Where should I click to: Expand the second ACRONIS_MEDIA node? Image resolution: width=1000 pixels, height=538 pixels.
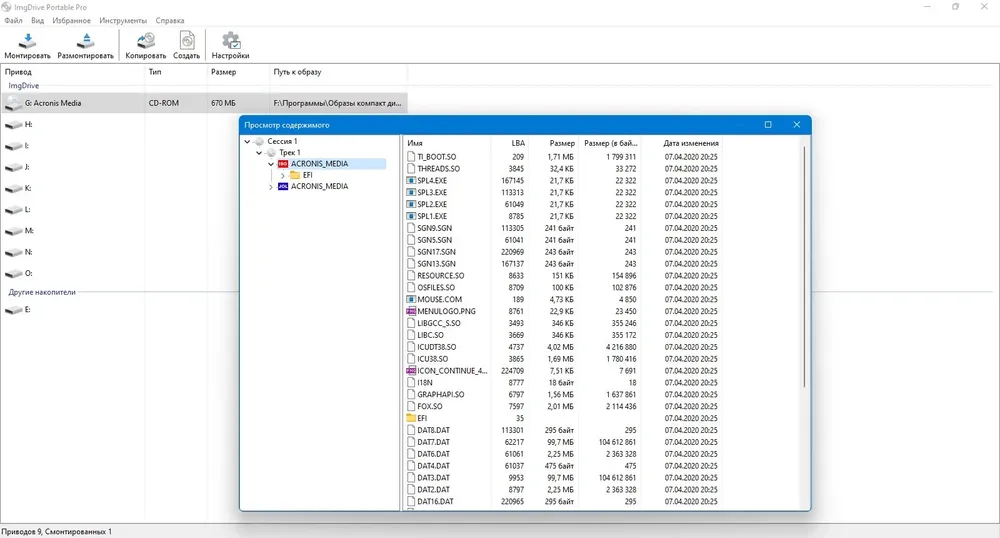tap(271, 187)
